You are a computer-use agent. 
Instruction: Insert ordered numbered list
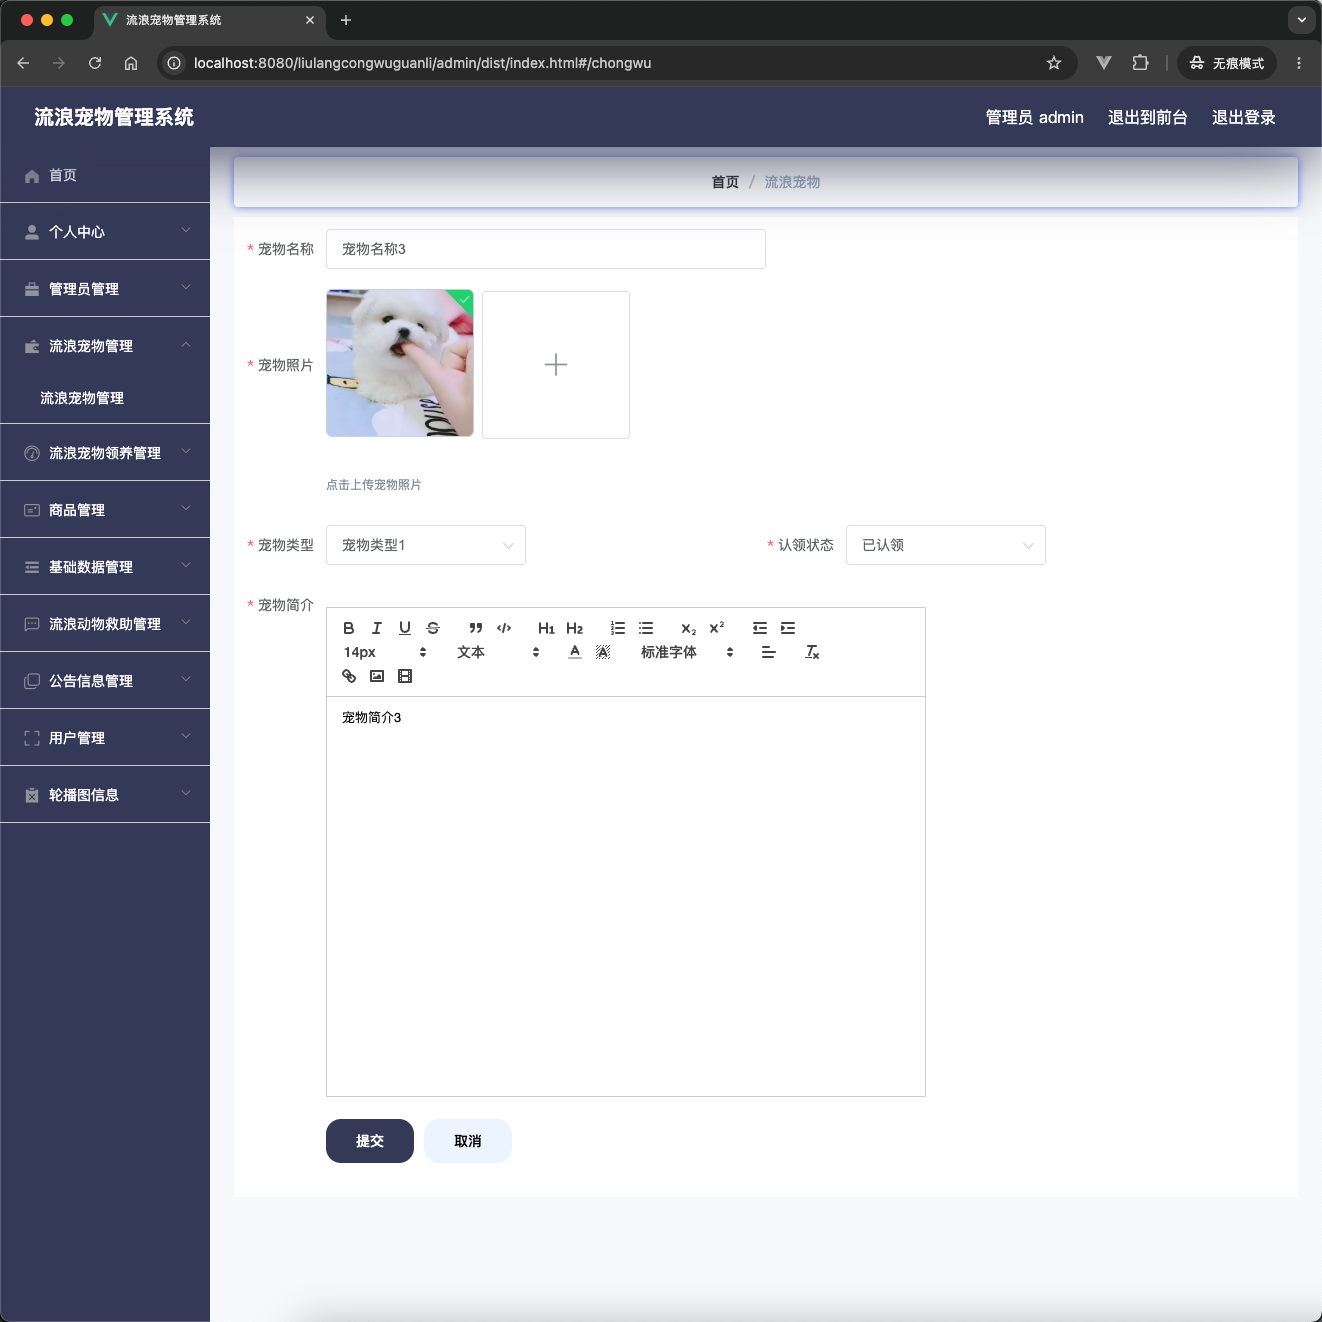pyautogui.click(x=618, y=628)
